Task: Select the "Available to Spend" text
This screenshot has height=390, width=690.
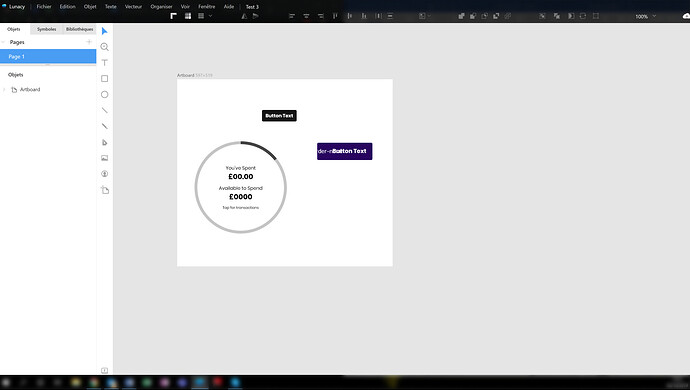Action: click(x=241, y=188)
